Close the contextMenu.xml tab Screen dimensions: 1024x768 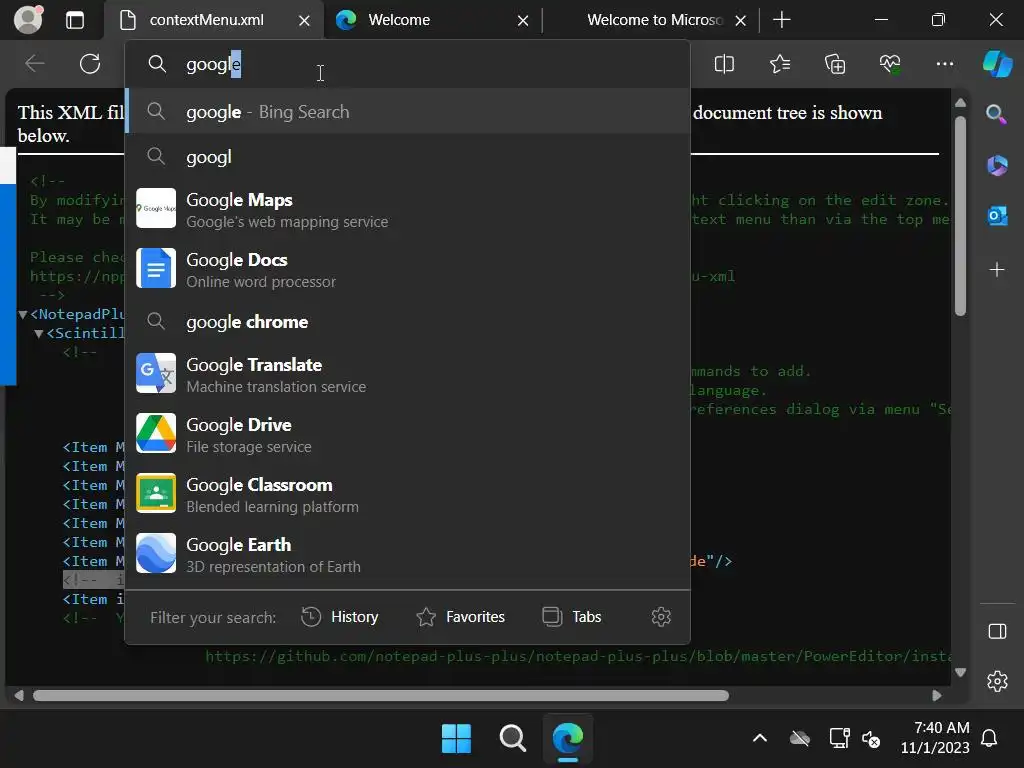(x=304, y=21)
